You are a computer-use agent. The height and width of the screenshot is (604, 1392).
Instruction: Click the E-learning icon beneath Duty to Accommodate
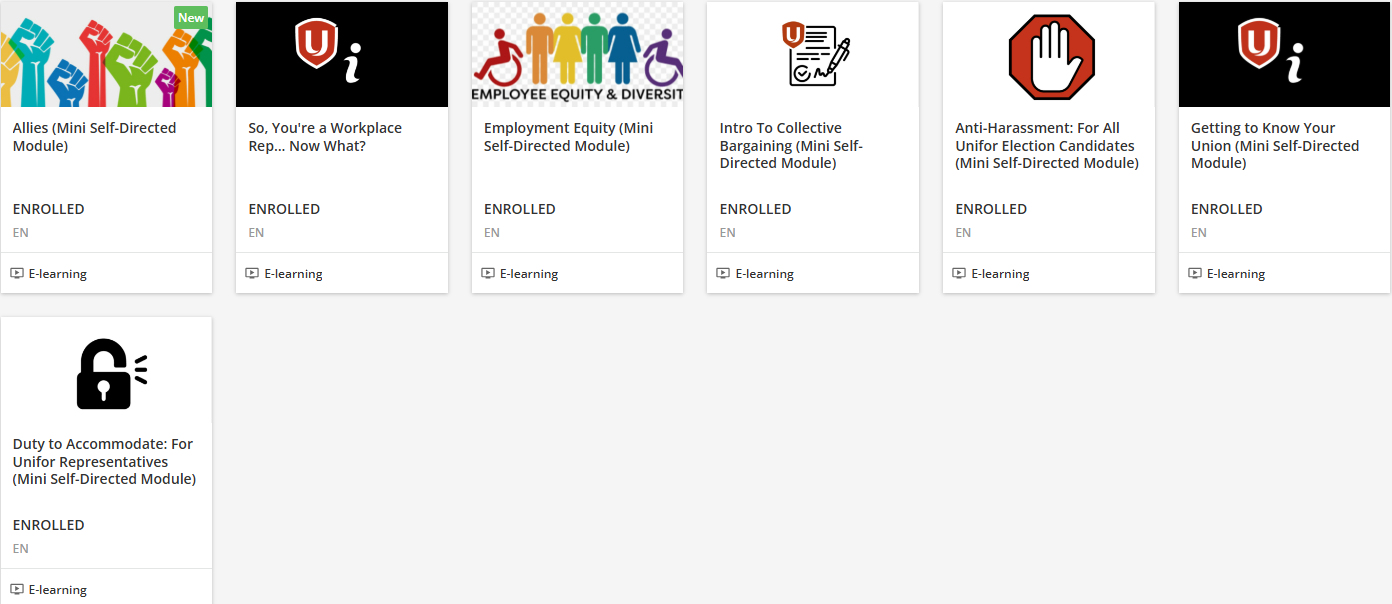click(x=18, y=589)
